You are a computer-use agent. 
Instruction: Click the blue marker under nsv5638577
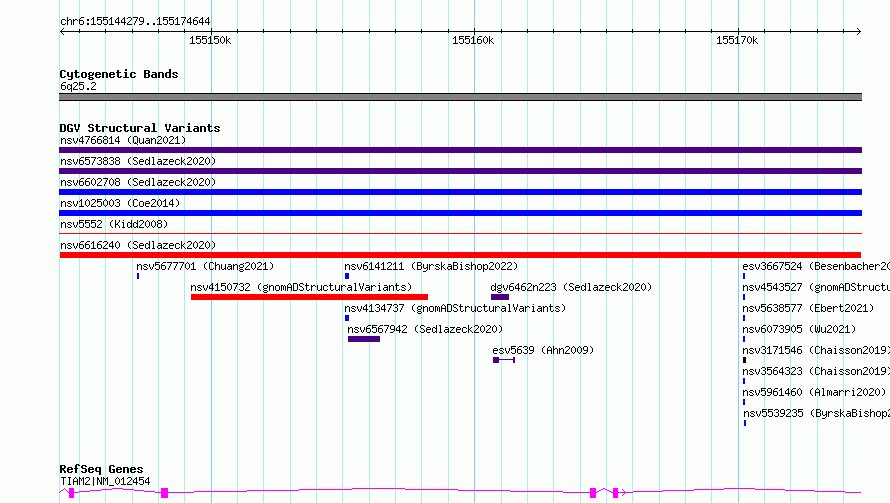pos(744,318)
